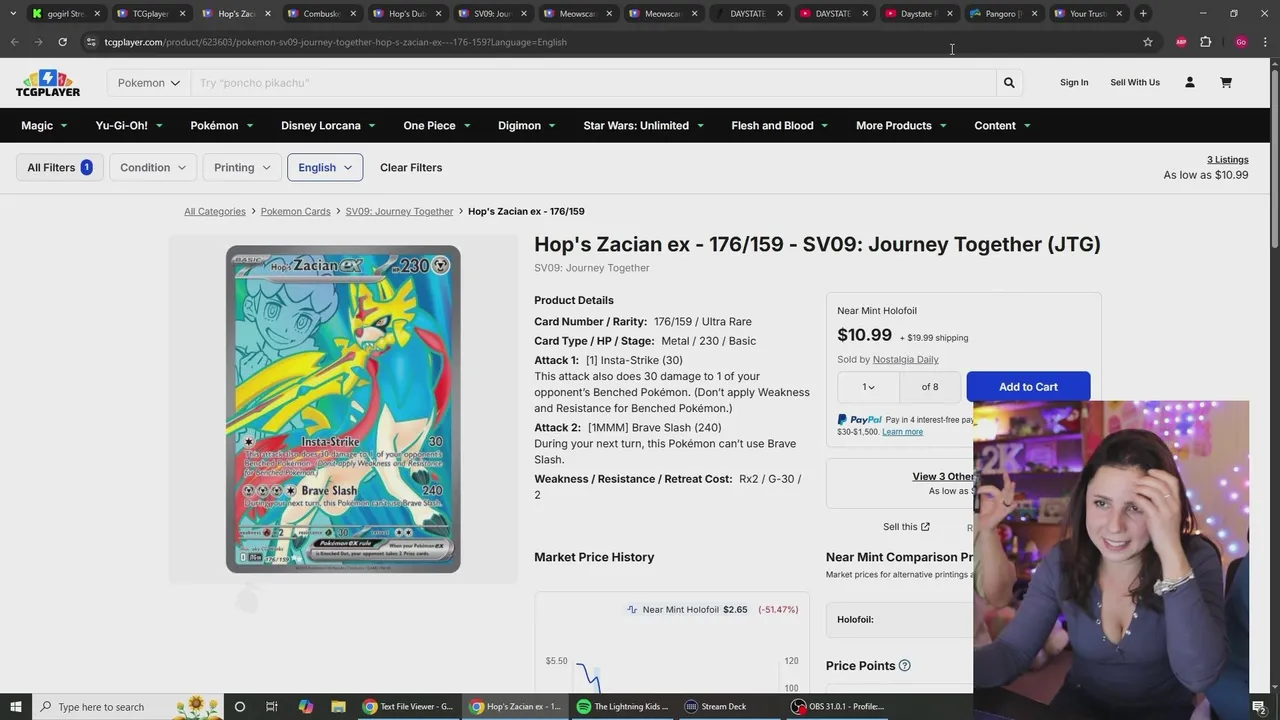Click All Categories breadcrumb

pos(215,212)
